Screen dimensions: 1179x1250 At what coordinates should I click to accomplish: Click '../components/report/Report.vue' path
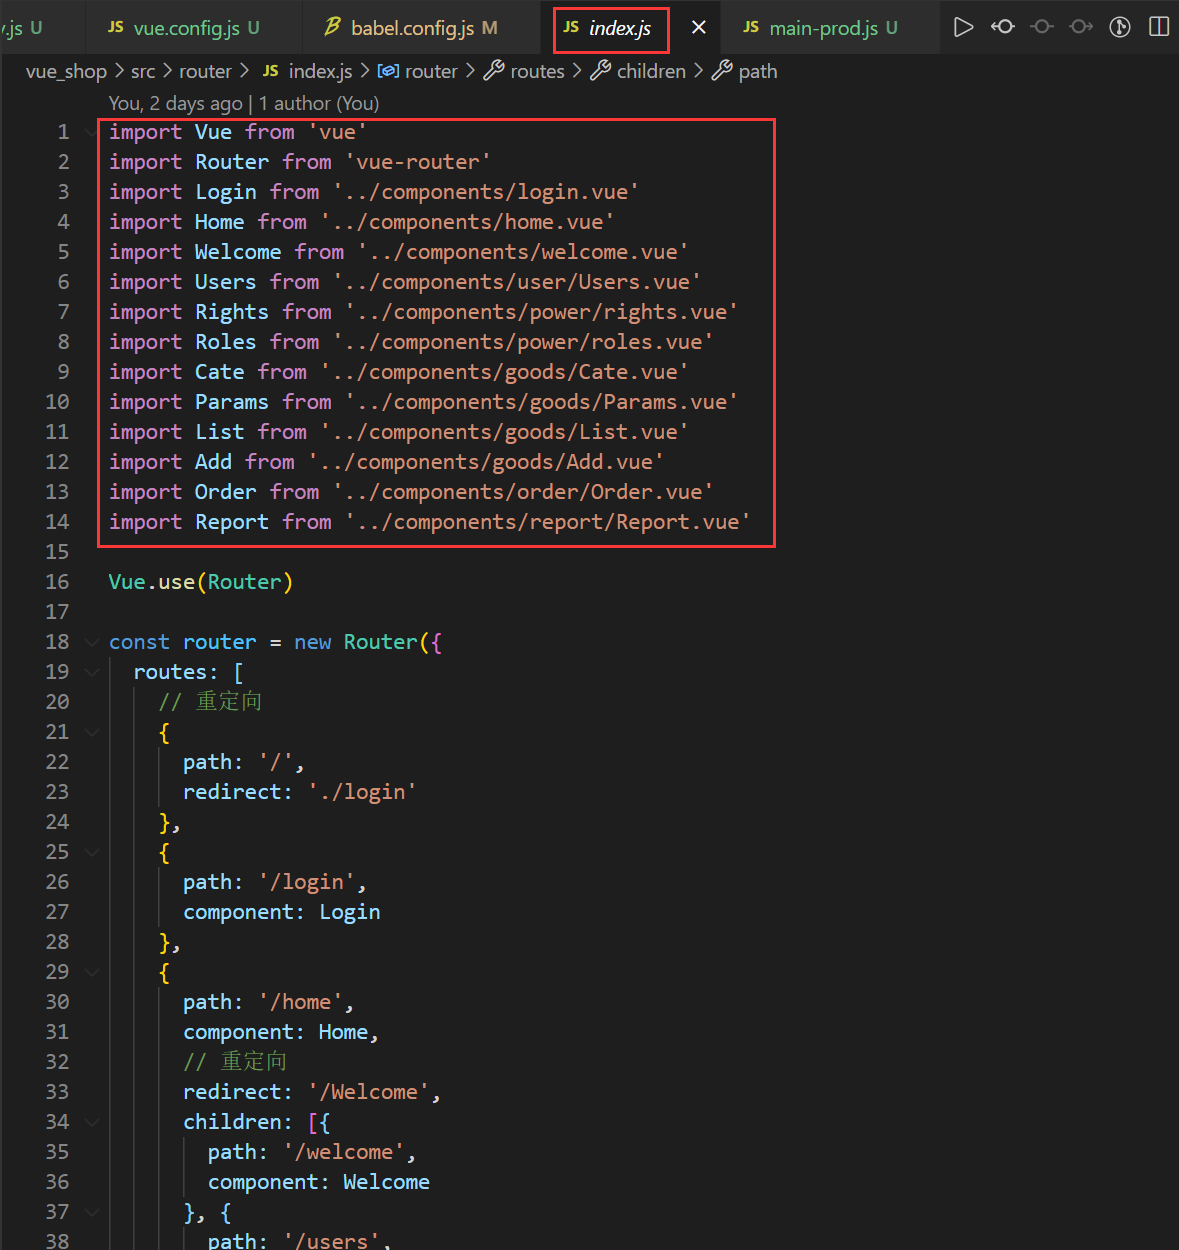pos(547,522)
